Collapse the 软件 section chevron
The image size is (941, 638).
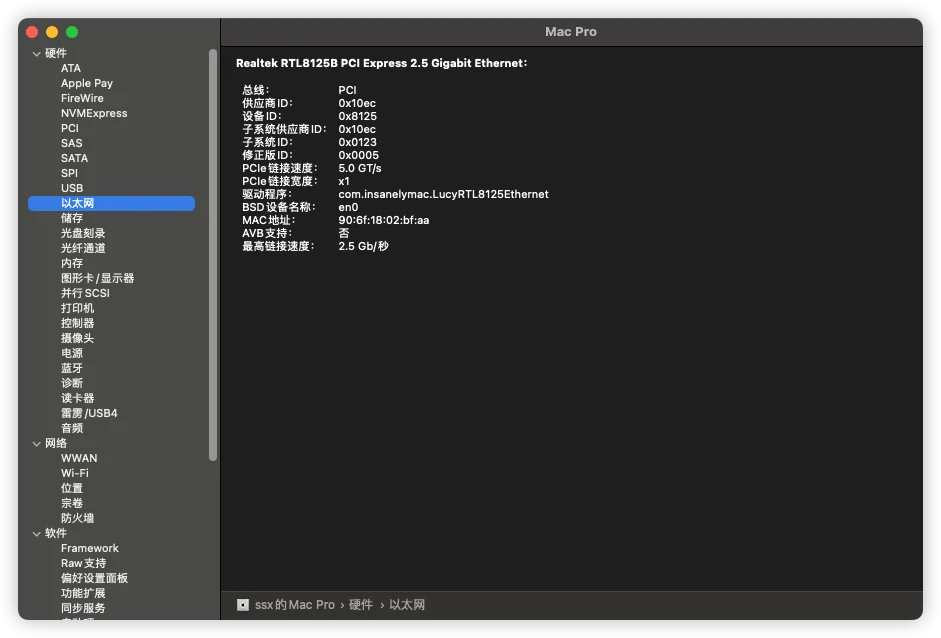(x=37, y=534)
